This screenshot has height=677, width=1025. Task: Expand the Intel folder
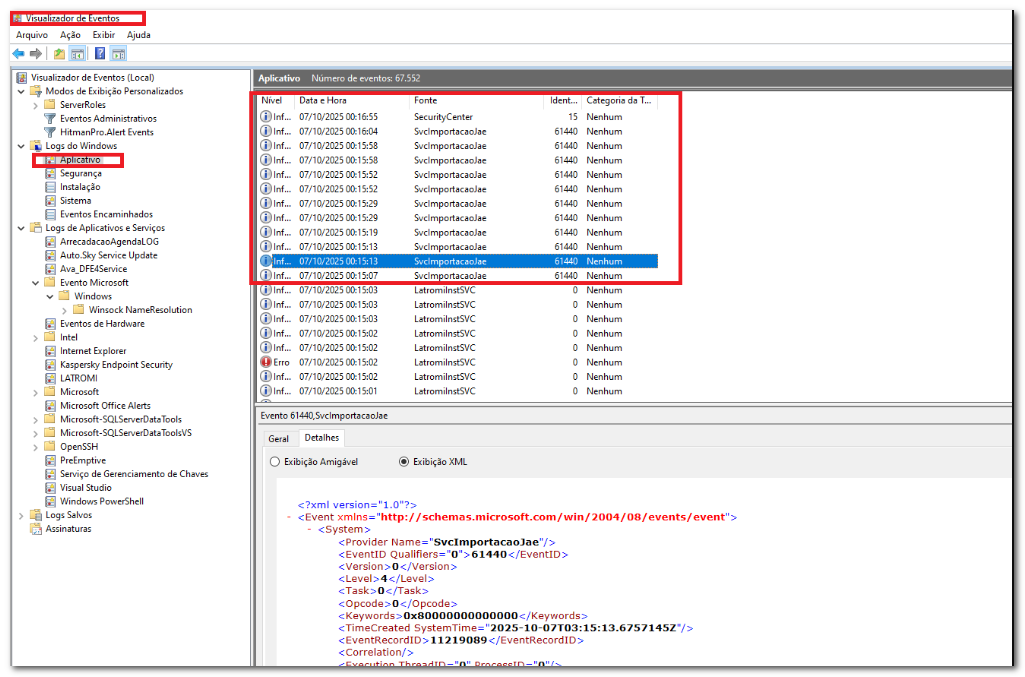click(x=35, y=338)
